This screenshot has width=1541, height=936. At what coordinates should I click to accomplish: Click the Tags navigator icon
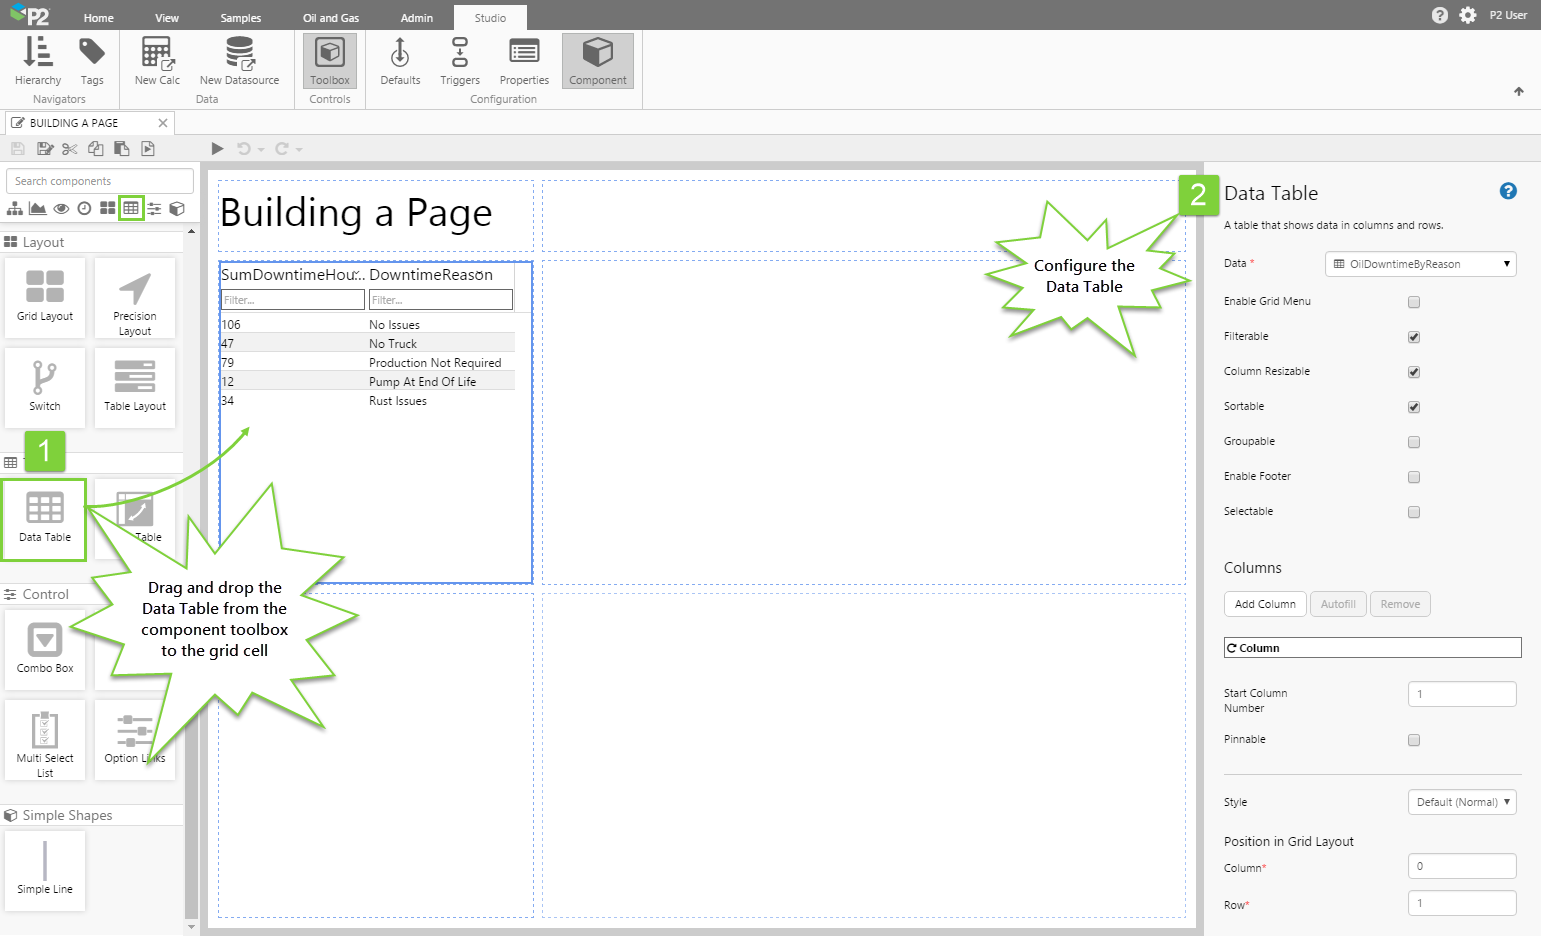pos(92,61)
